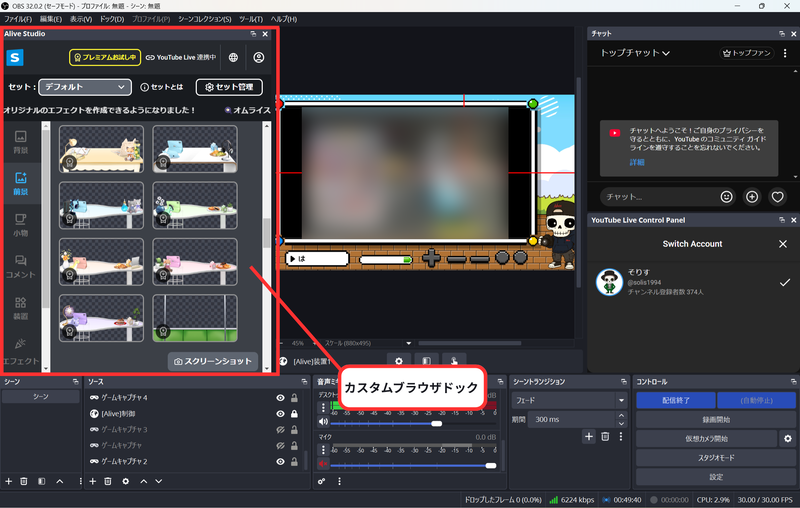The width and height of the screenshot is (800, 508).
Task: Select the 前景 category in Alive Studio sidebar
Action: 20,184
